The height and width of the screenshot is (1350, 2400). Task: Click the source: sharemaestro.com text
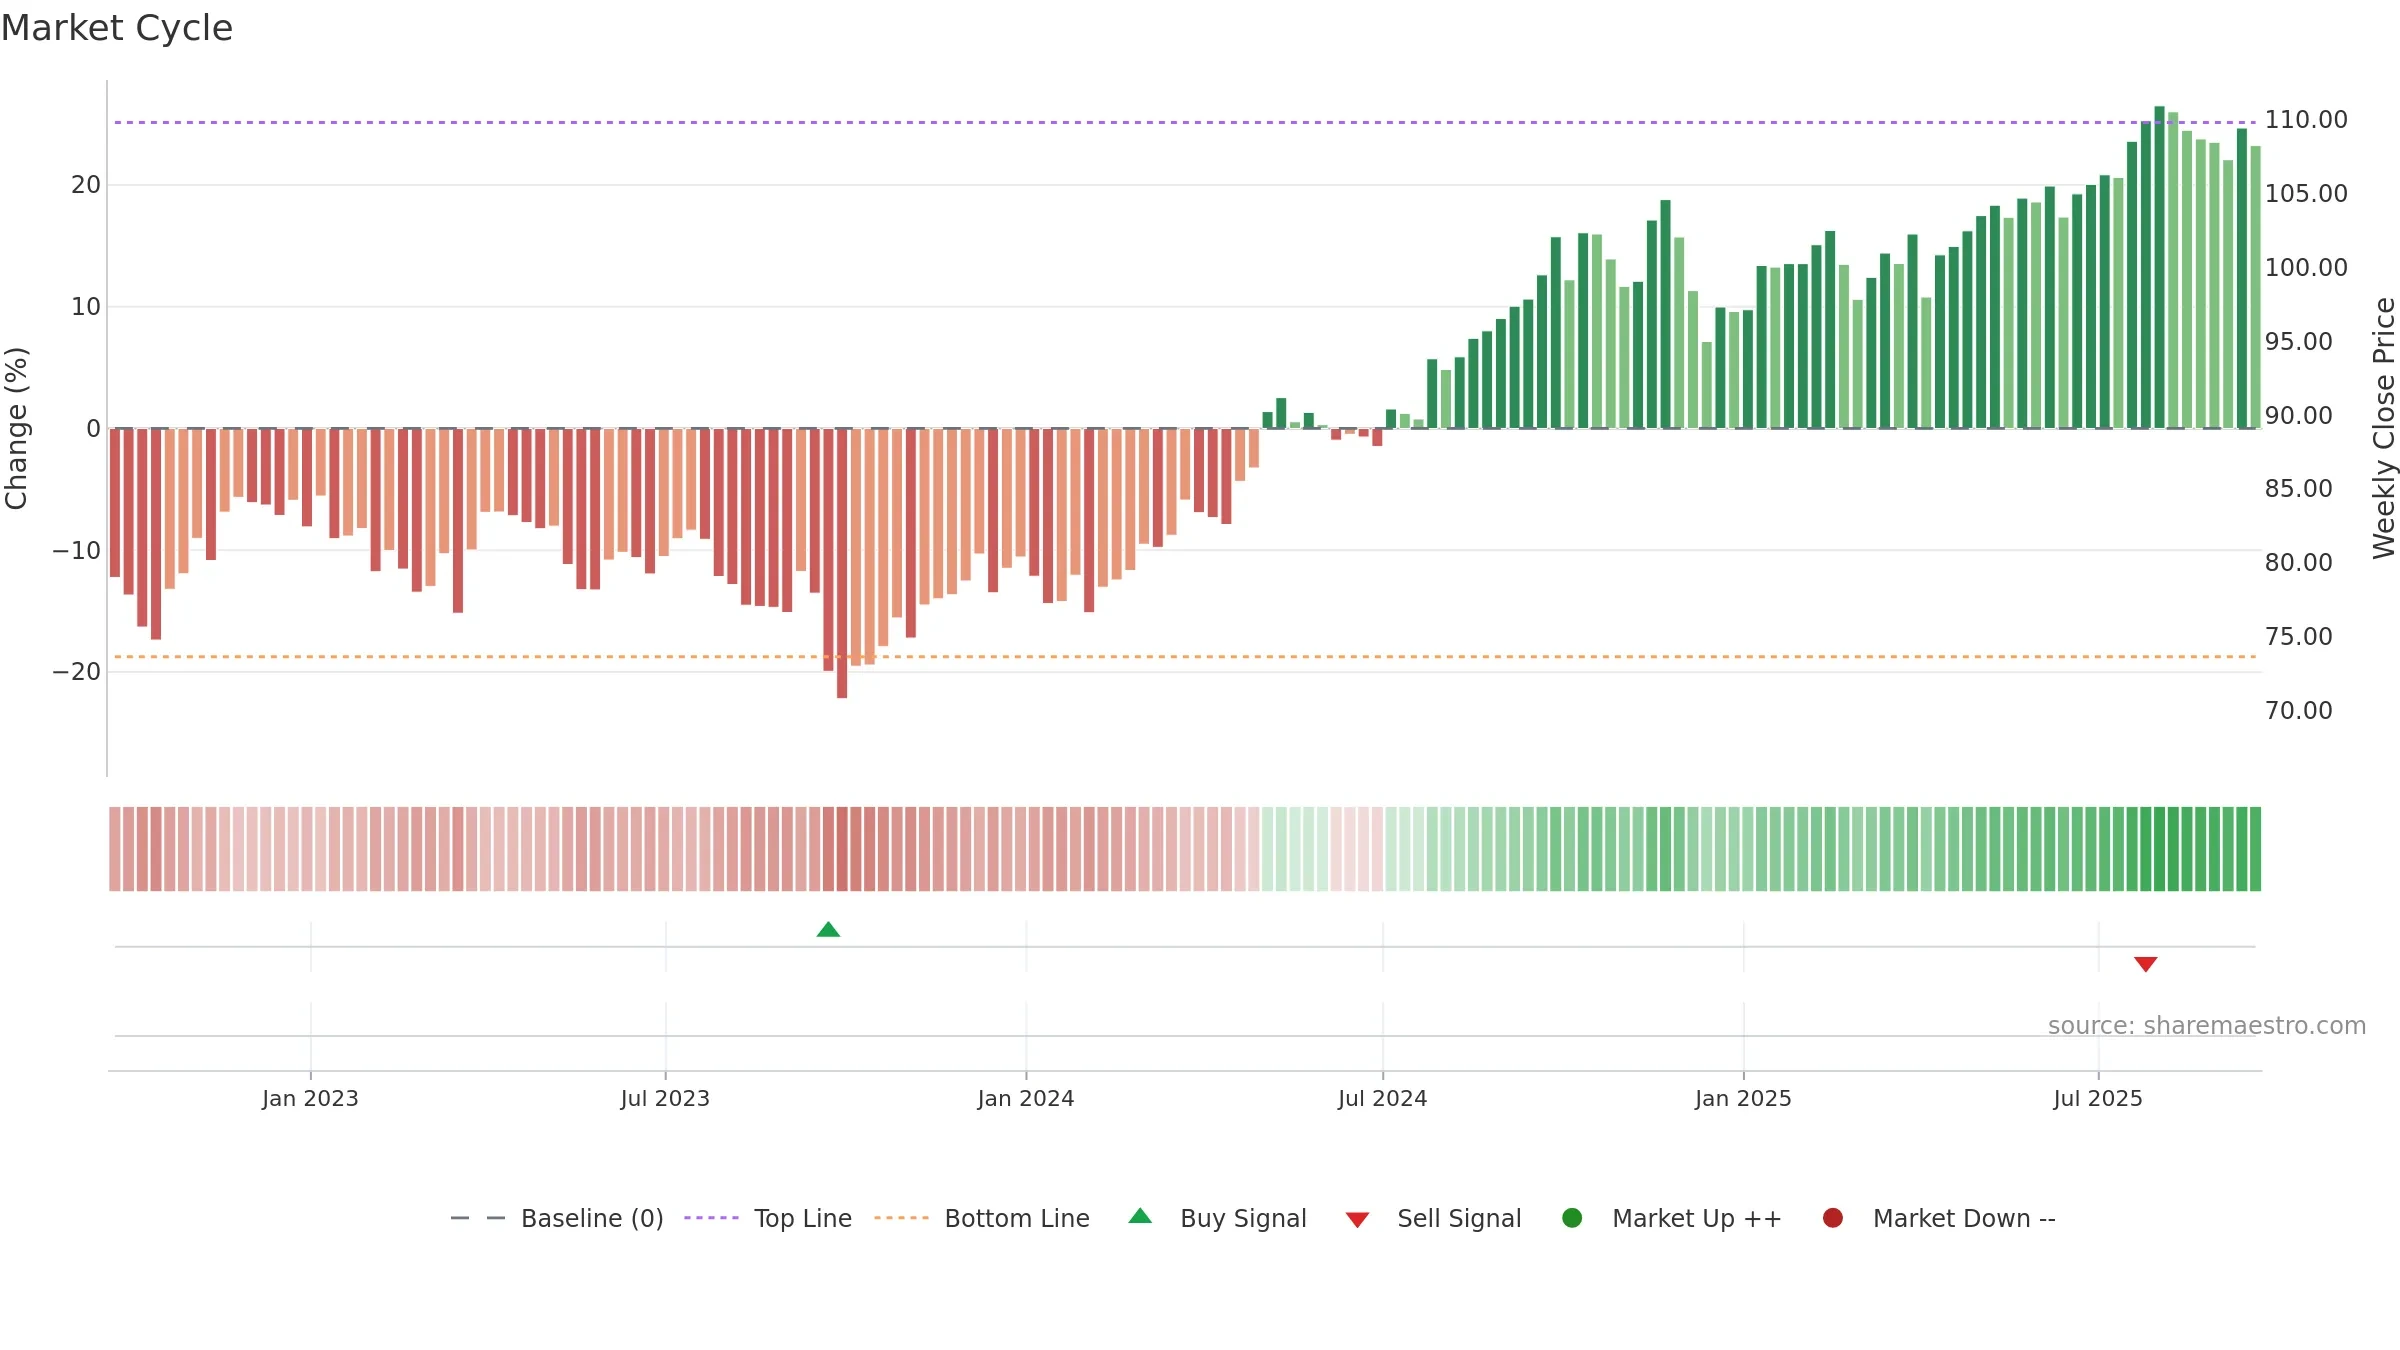[2207, 1025]
